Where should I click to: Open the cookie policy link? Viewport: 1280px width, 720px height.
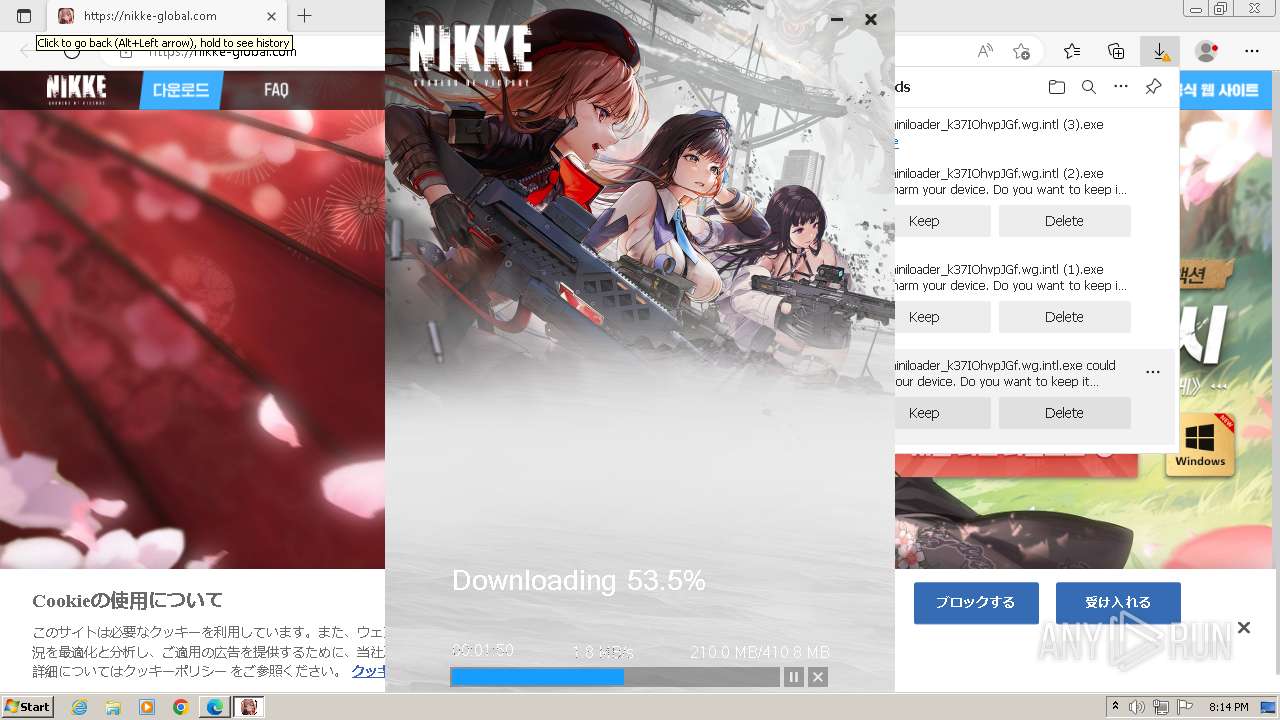point(367,671)
